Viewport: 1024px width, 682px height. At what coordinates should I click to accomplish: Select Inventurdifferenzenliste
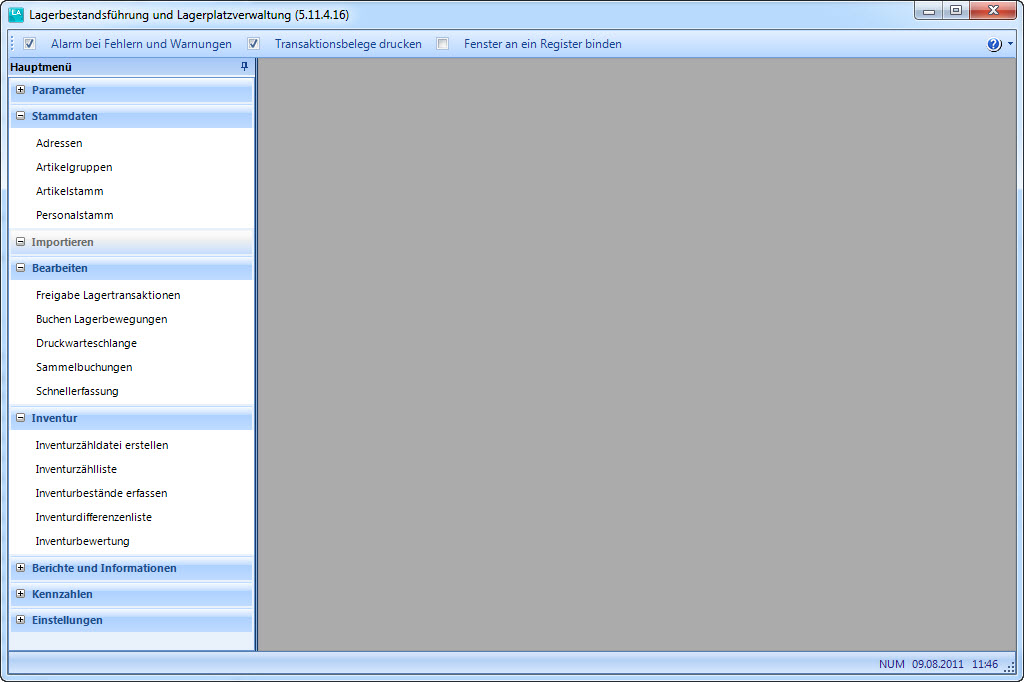pos(93,517)
